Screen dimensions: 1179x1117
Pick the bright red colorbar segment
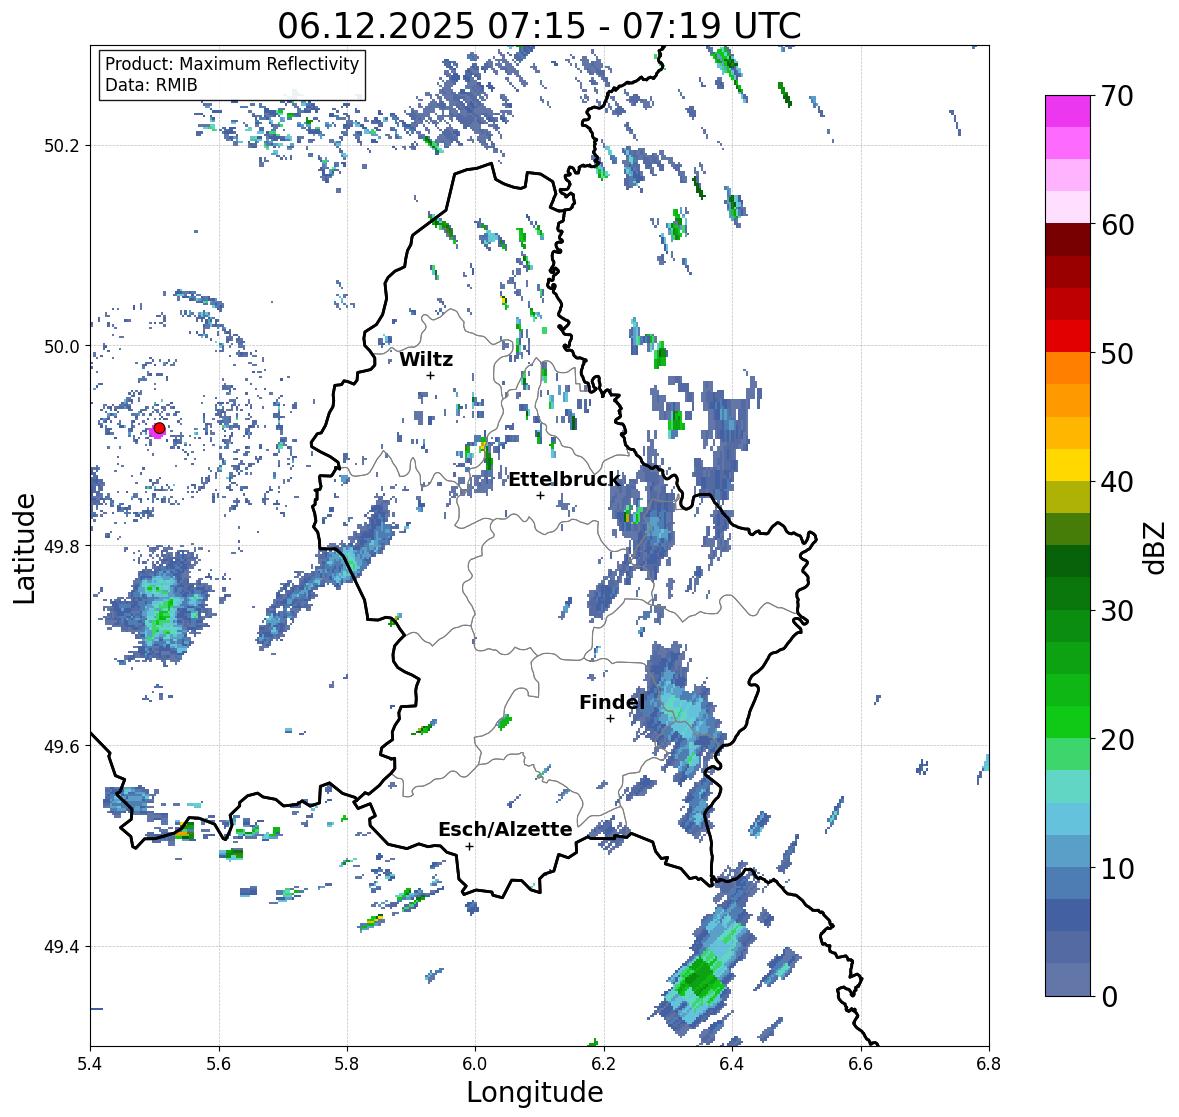(x=1068, y=336)
